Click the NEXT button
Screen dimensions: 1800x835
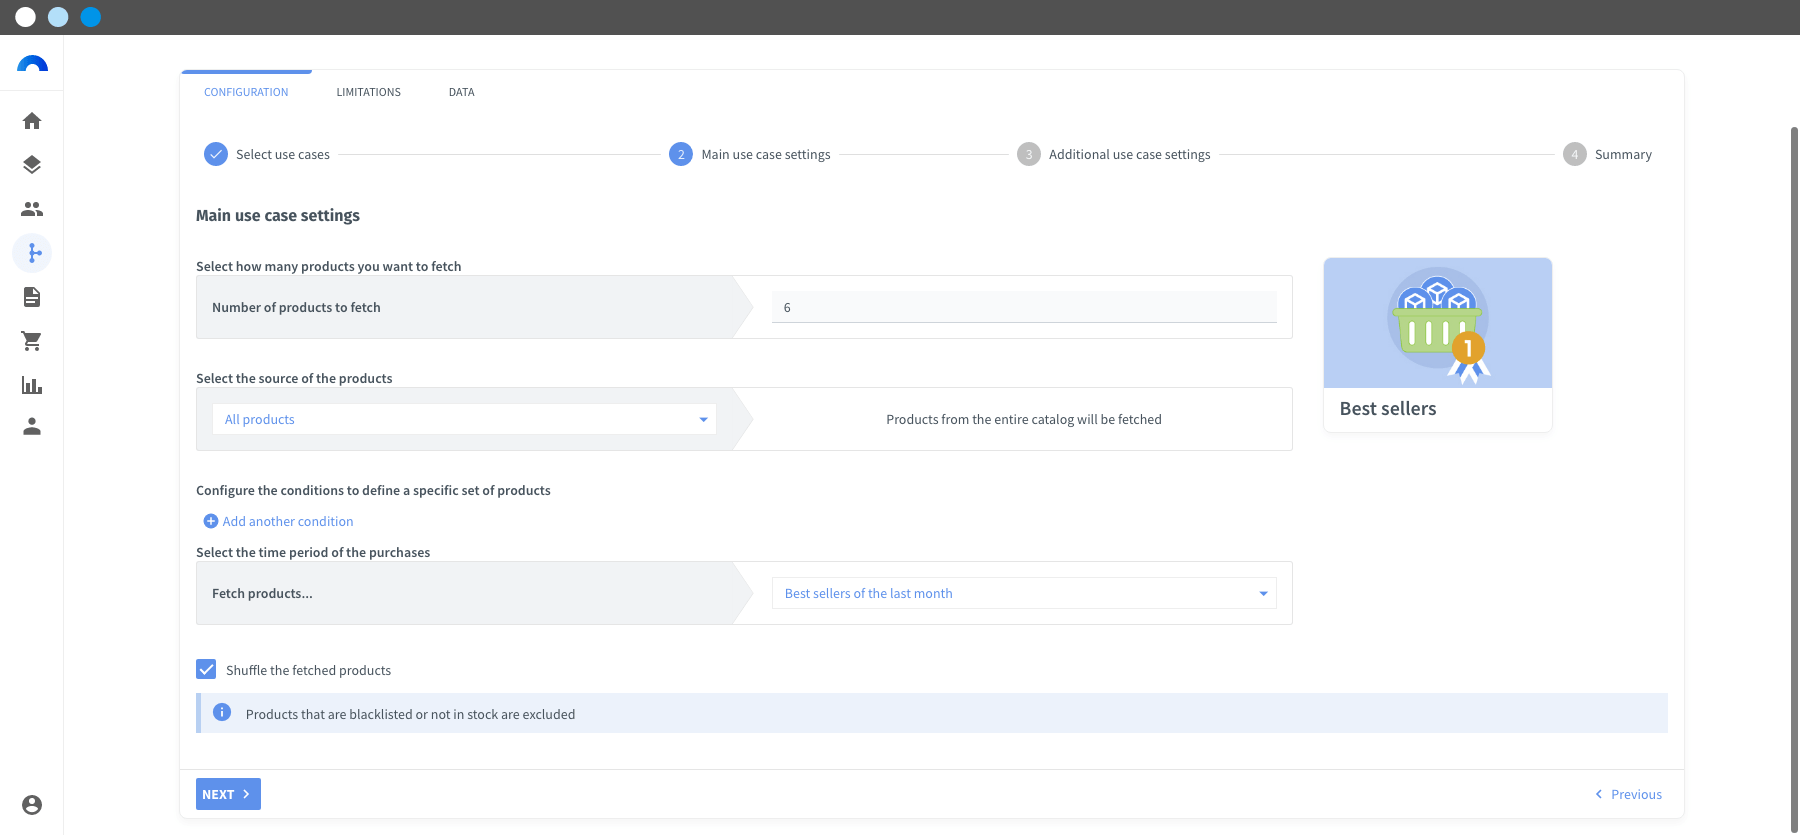[x=228, y=794]
